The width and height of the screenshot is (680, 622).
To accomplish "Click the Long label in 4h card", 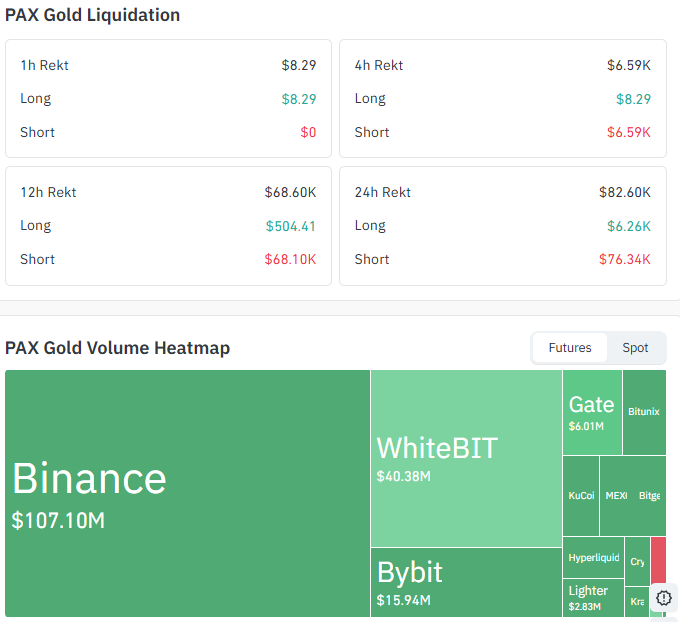I will point(370,99).
